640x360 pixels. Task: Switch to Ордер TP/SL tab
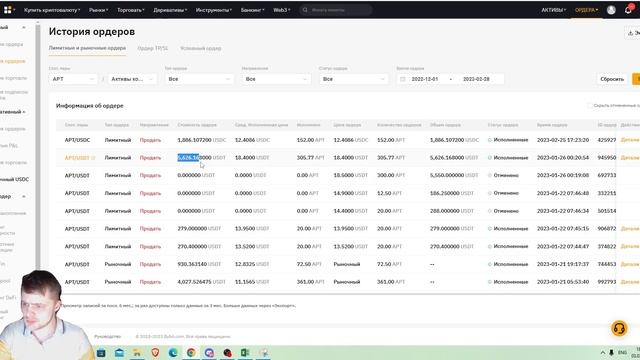click(x=153, y=48)
